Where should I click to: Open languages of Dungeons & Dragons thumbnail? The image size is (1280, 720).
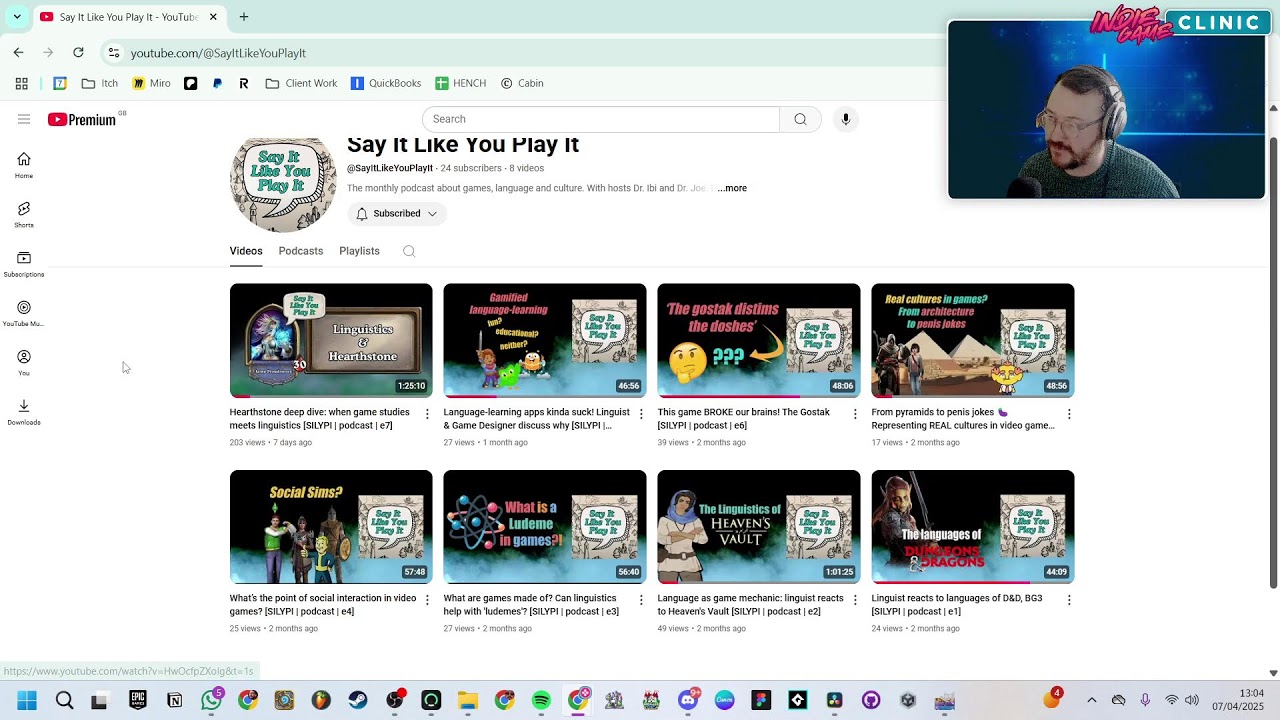[973, 526]
